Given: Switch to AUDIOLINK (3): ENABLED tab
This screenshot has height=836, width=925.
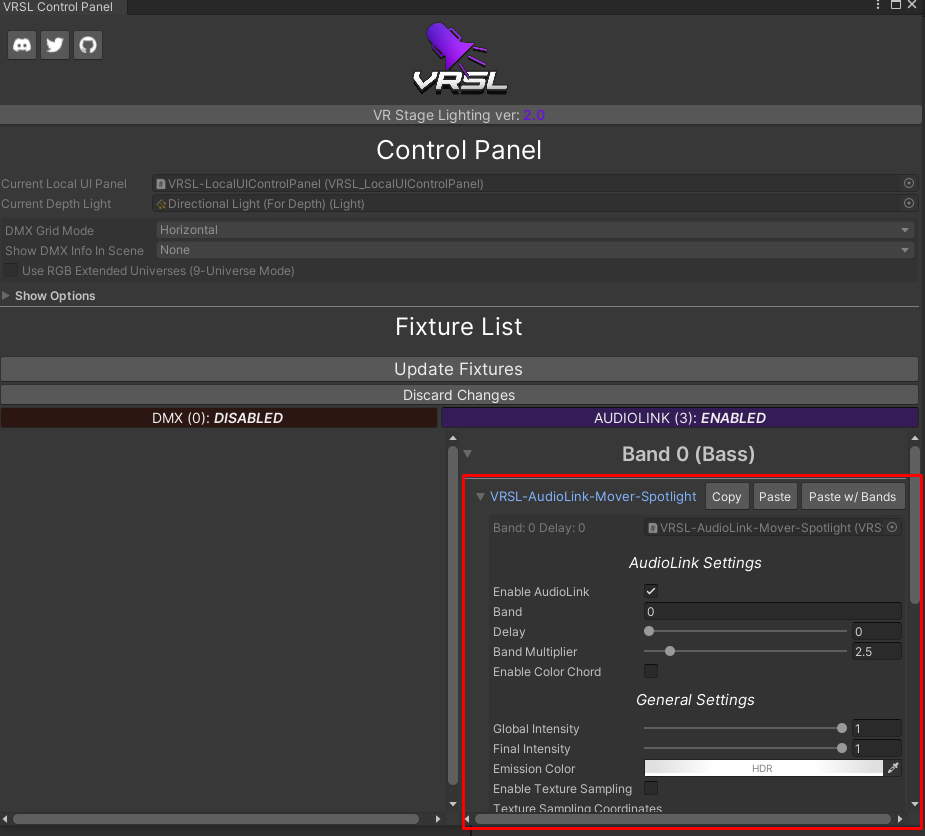Looking at the screenshot, I should point(680,418).
